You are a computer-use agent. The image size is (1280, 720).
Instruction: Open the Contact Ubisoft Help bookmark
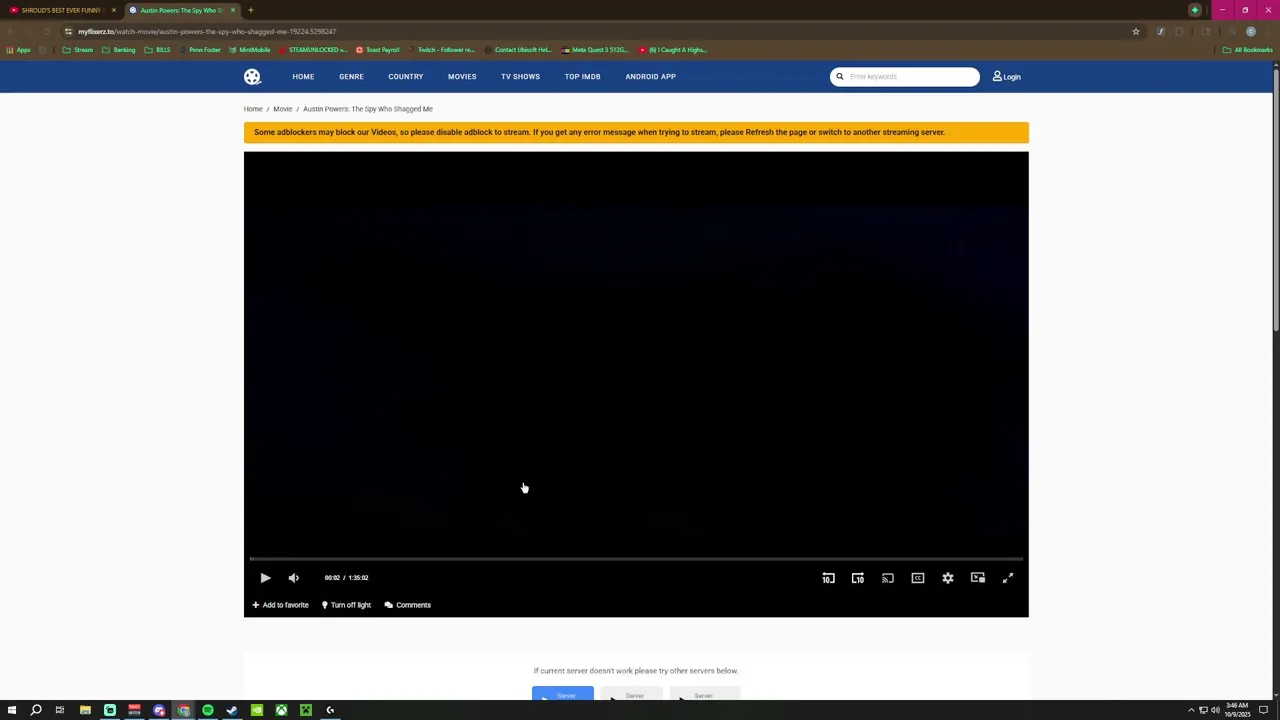coord(518,50)
